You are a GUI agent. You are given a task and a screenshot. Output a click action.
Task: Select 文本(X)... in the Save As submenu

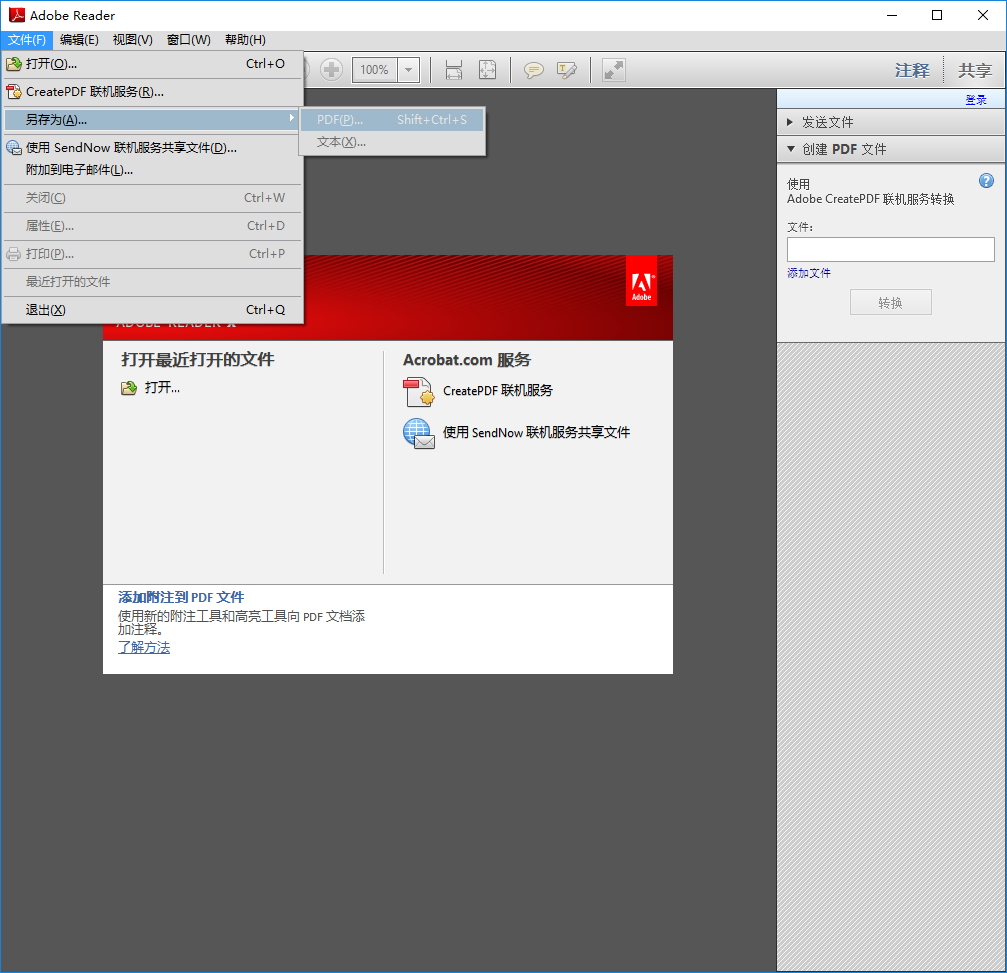[392, 142]
